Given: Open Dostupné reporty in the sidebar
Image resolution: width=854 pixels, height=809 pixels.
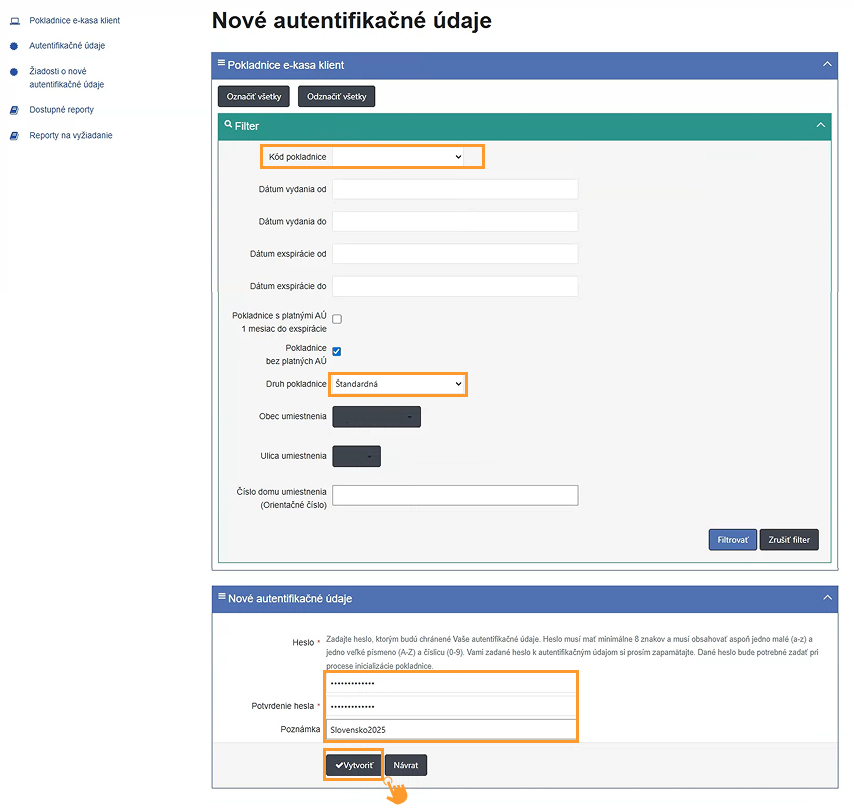Looking at the screenshot, I should (x=61, y=110).
